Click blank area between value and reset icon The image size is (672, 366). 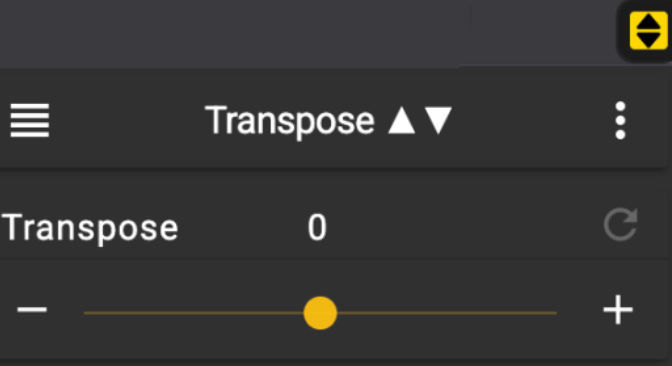click(463, 226)
